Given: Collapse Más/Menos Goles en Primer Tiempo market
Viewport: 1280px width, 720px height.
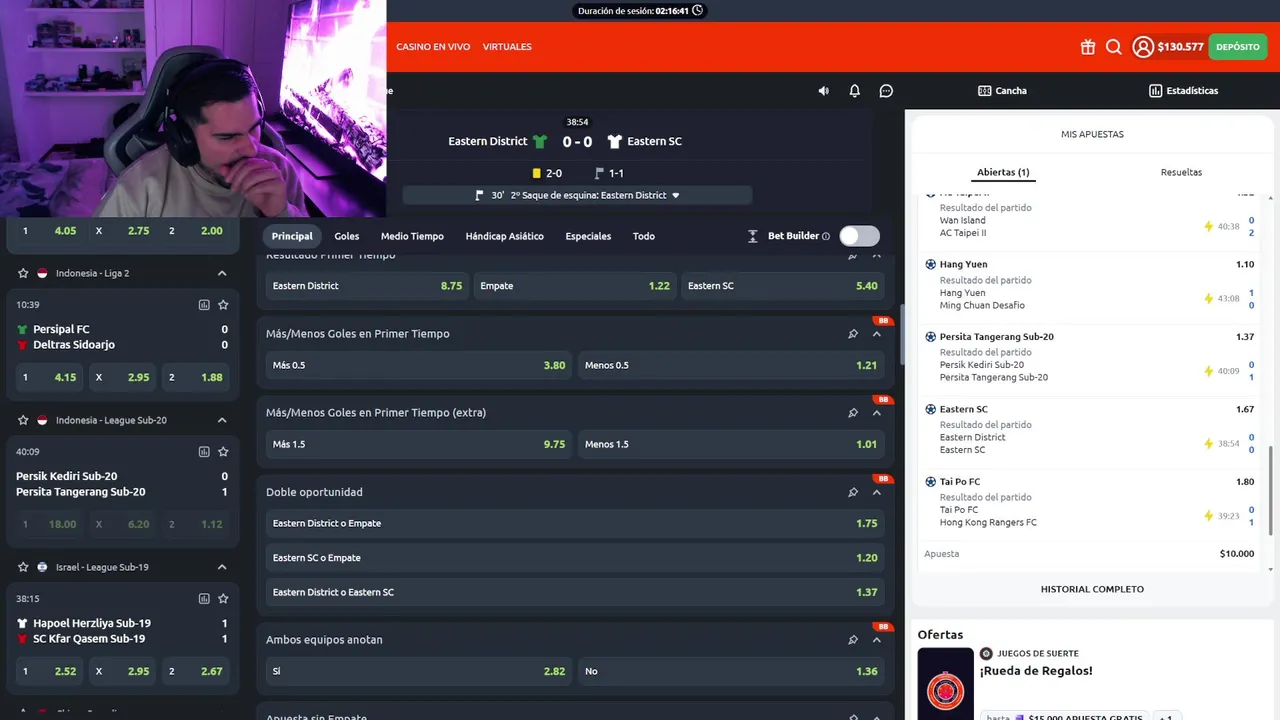Looking at the screenshot, I should 877,334.
